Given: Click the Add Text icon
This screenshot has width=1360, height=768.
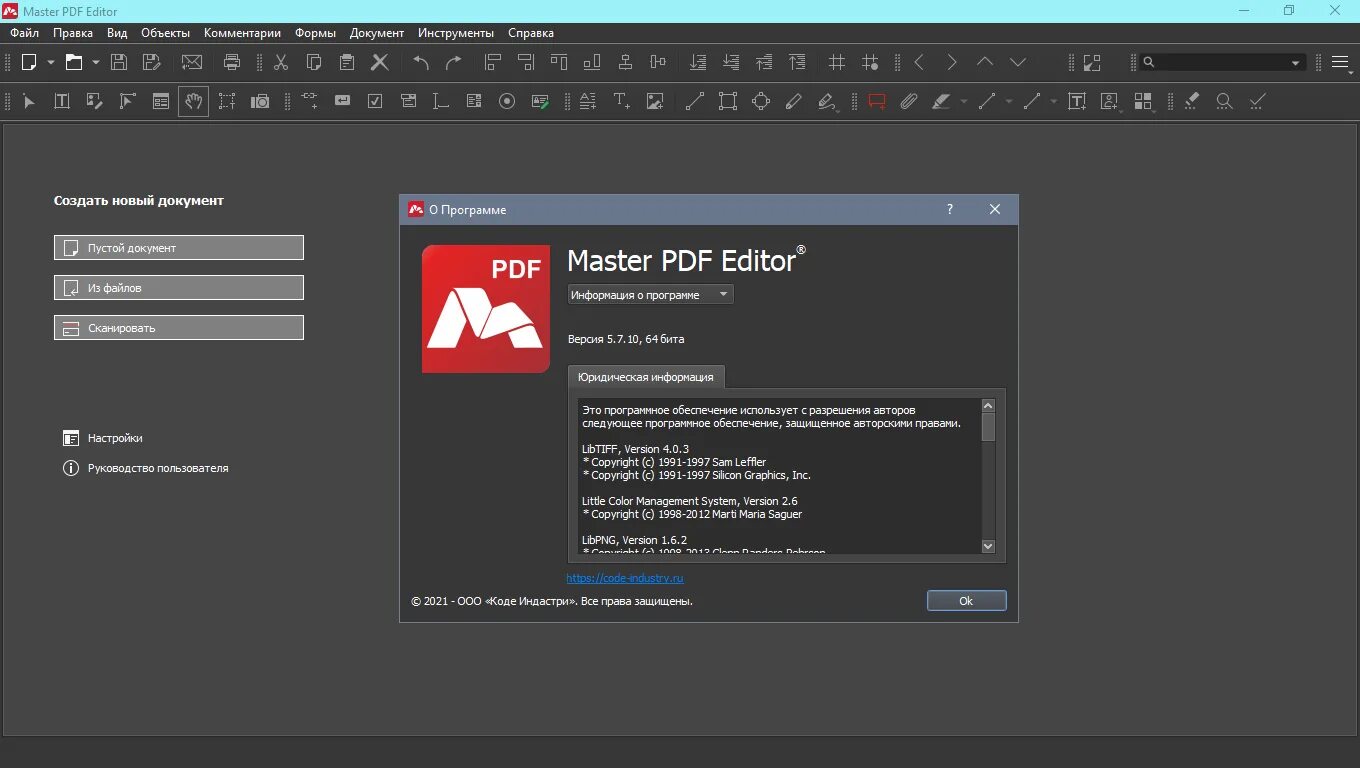Looking at the screenshot, I should (x=622, y=101).
